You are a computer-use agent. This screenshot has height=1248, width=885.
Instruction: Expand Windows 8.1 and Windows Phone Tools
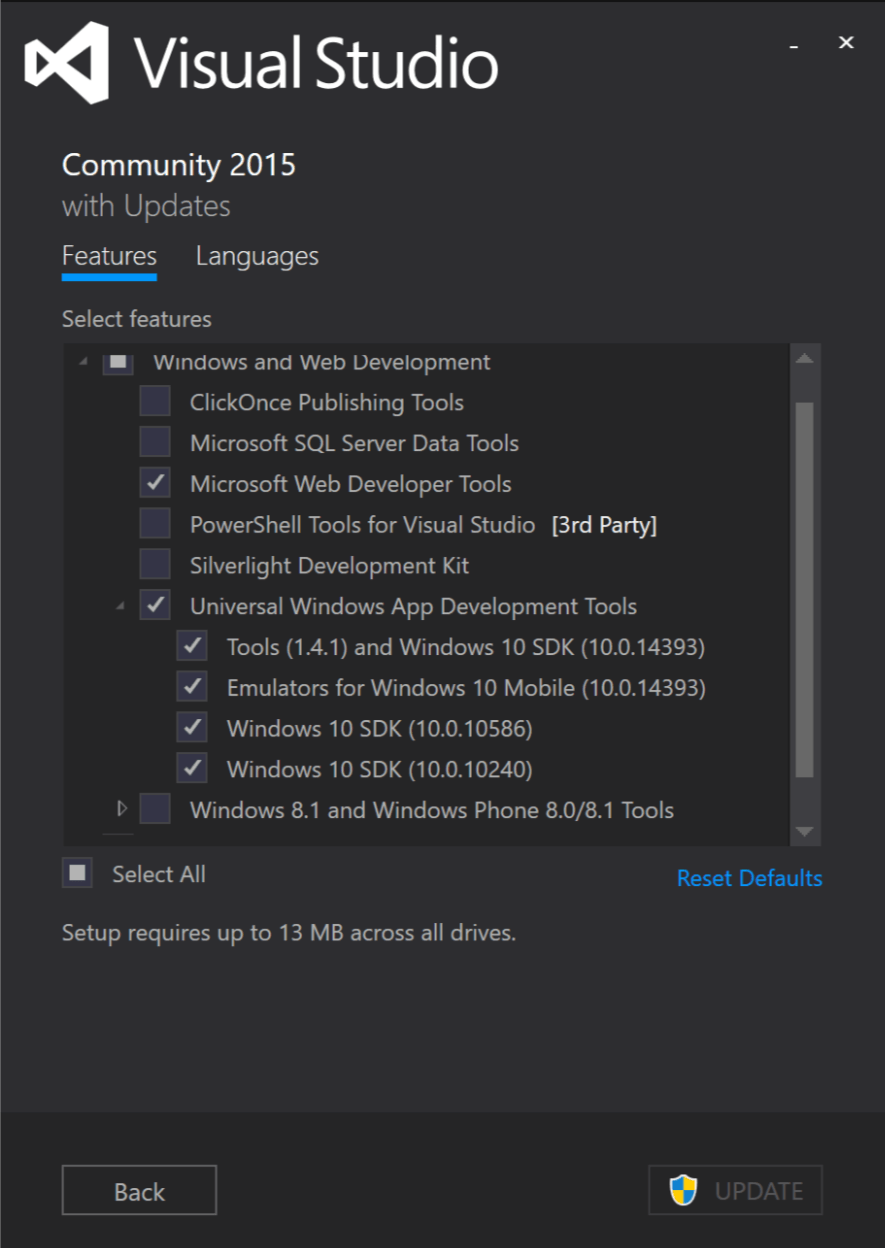tap(121, 808)
